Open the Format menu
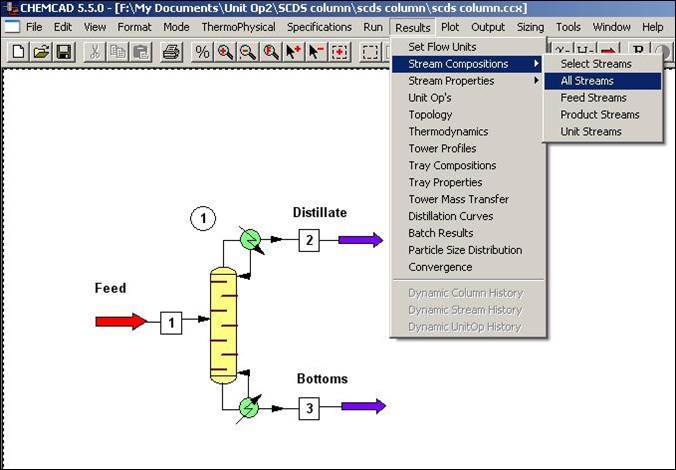This screenshot has height=470, width=676. (135, 27)
